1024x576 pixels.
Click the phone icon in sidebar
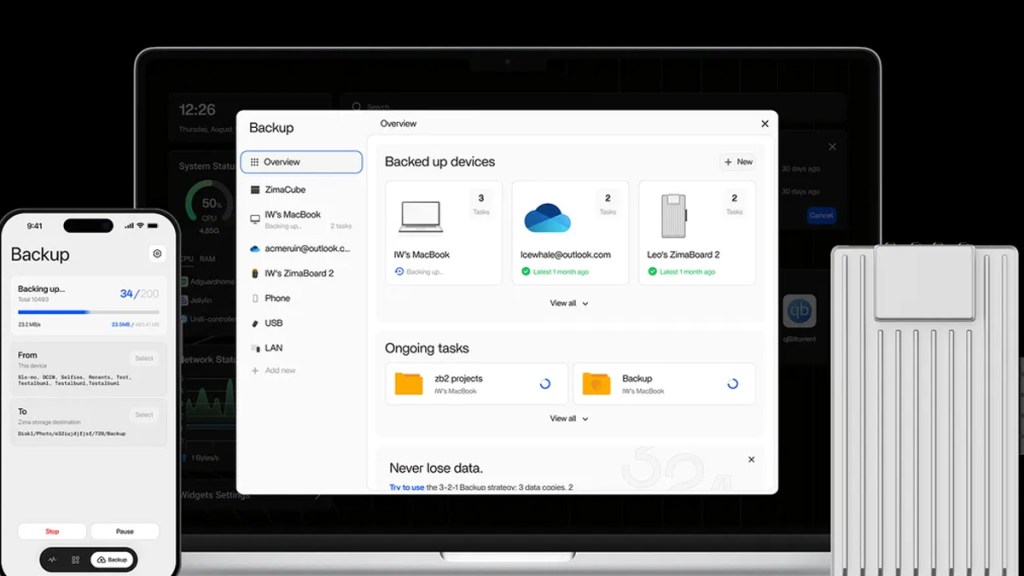click(255, 298)
